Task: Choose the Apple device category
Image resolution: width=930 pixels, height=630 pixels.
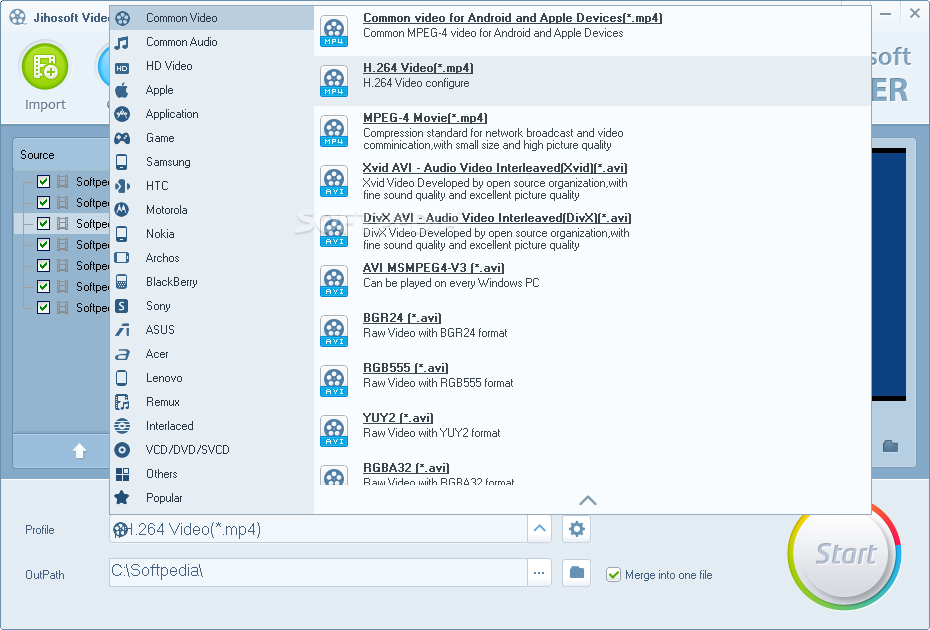Action: click(x=212, y=90)
